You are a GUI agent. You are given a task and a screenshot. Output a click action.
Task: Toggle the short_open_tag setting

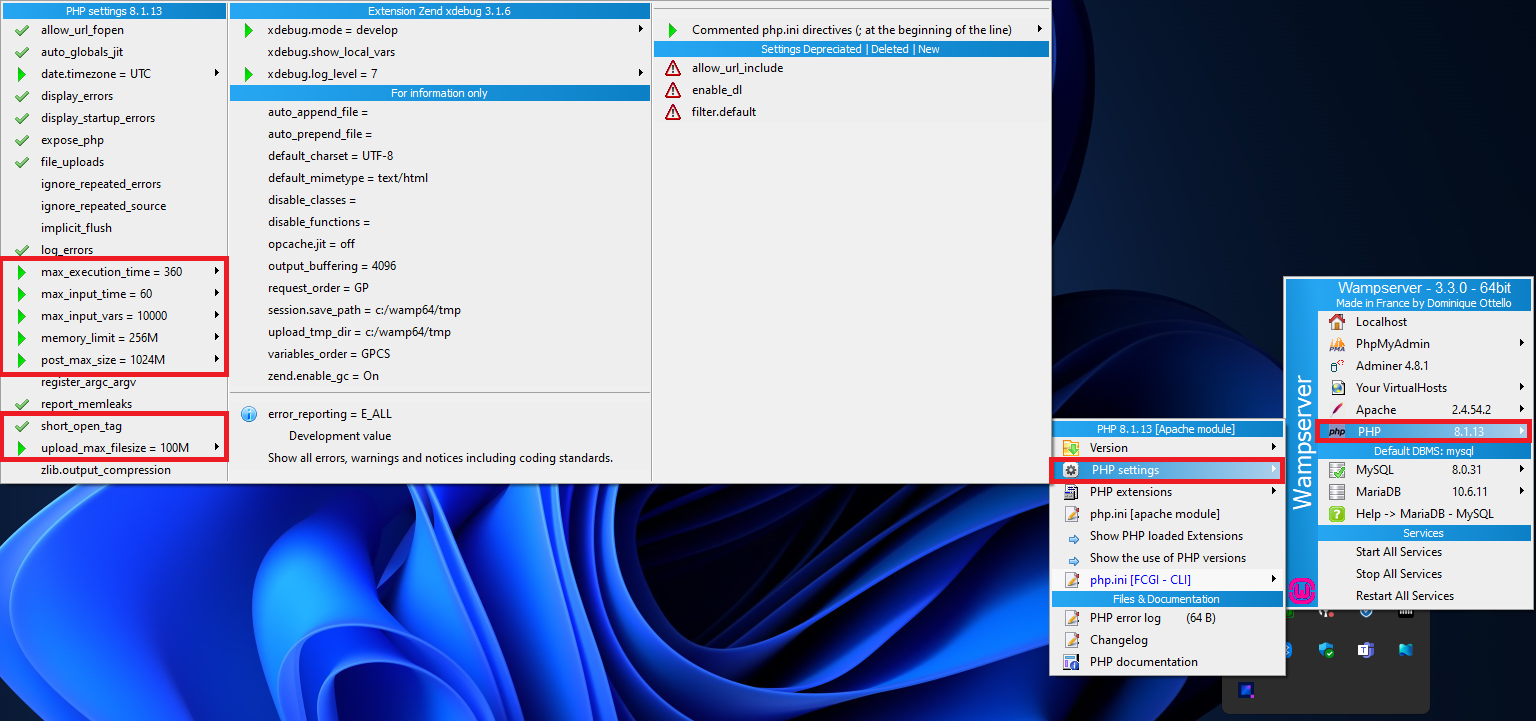114,426
